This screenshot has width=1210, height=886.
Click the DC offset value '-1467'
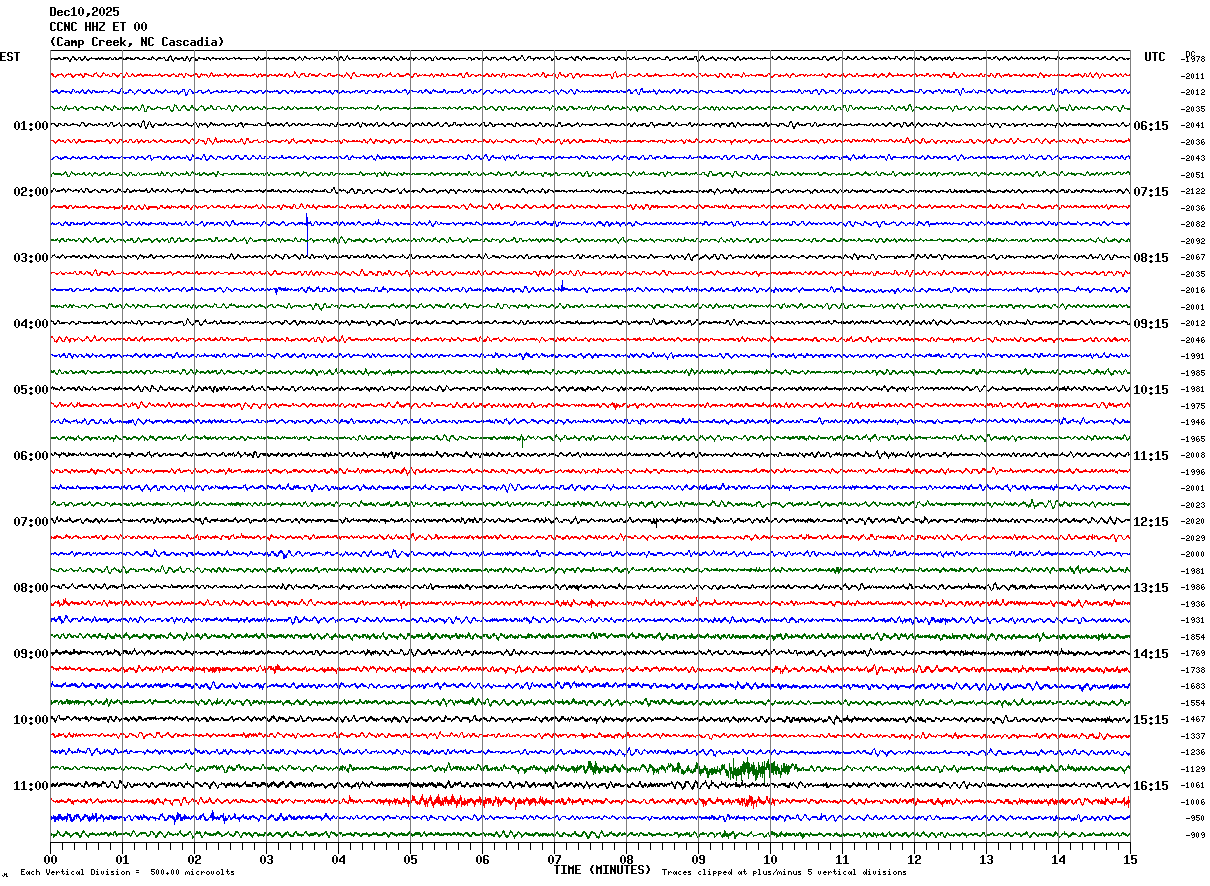[1194, 720]
